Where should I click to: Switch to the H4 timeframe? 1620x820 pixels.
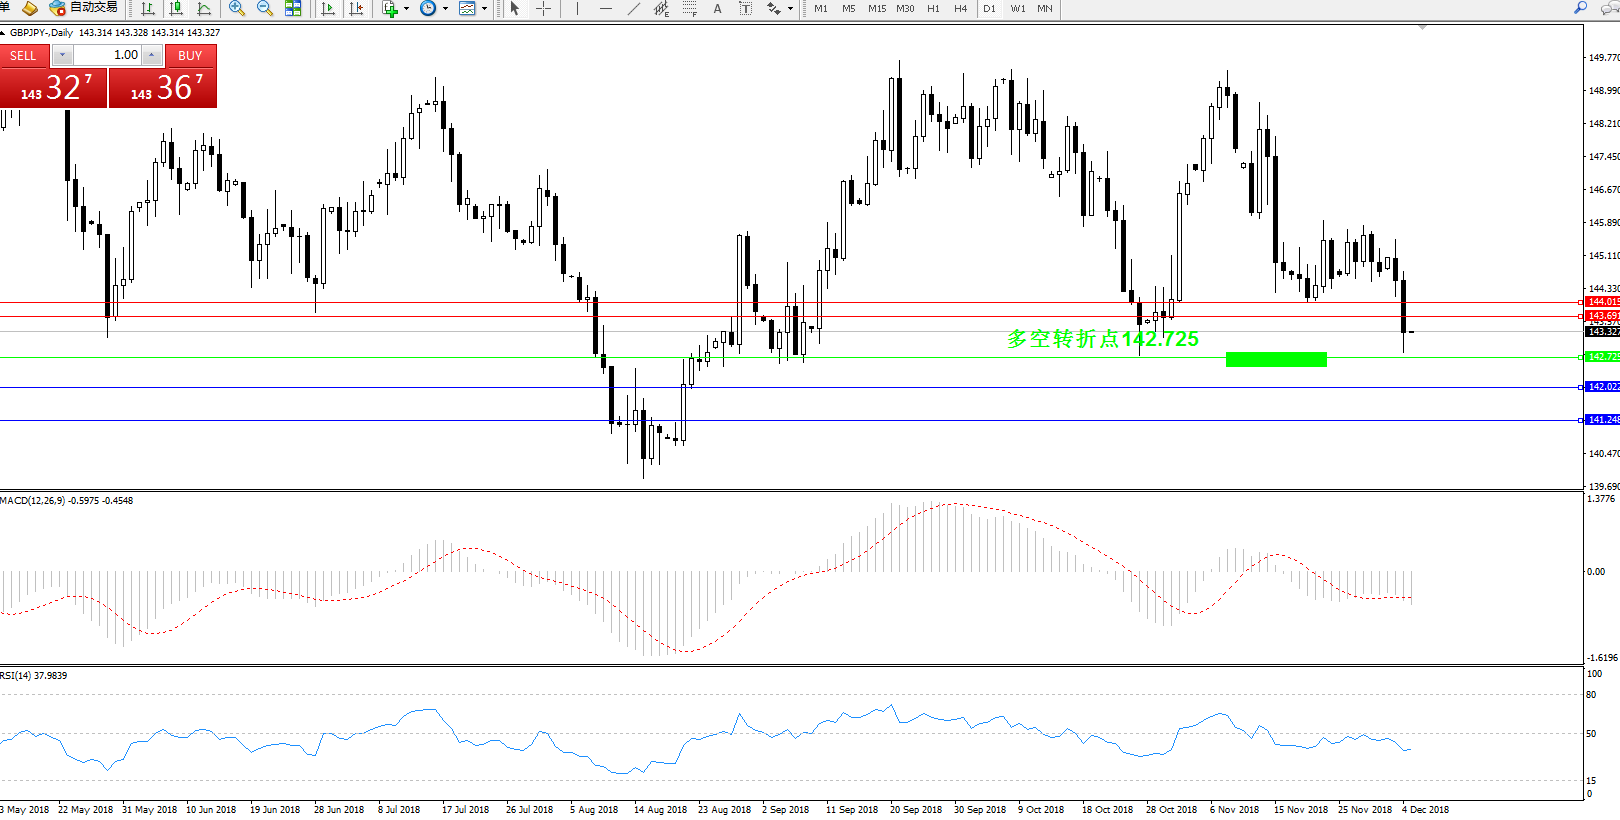[x=960, y=8]
